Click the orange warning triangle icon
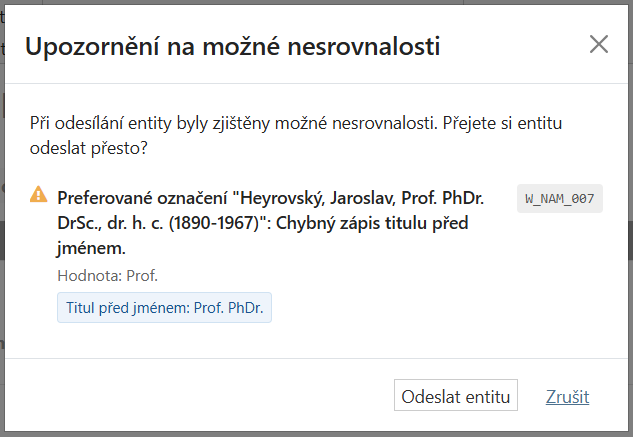 (39, 194)
